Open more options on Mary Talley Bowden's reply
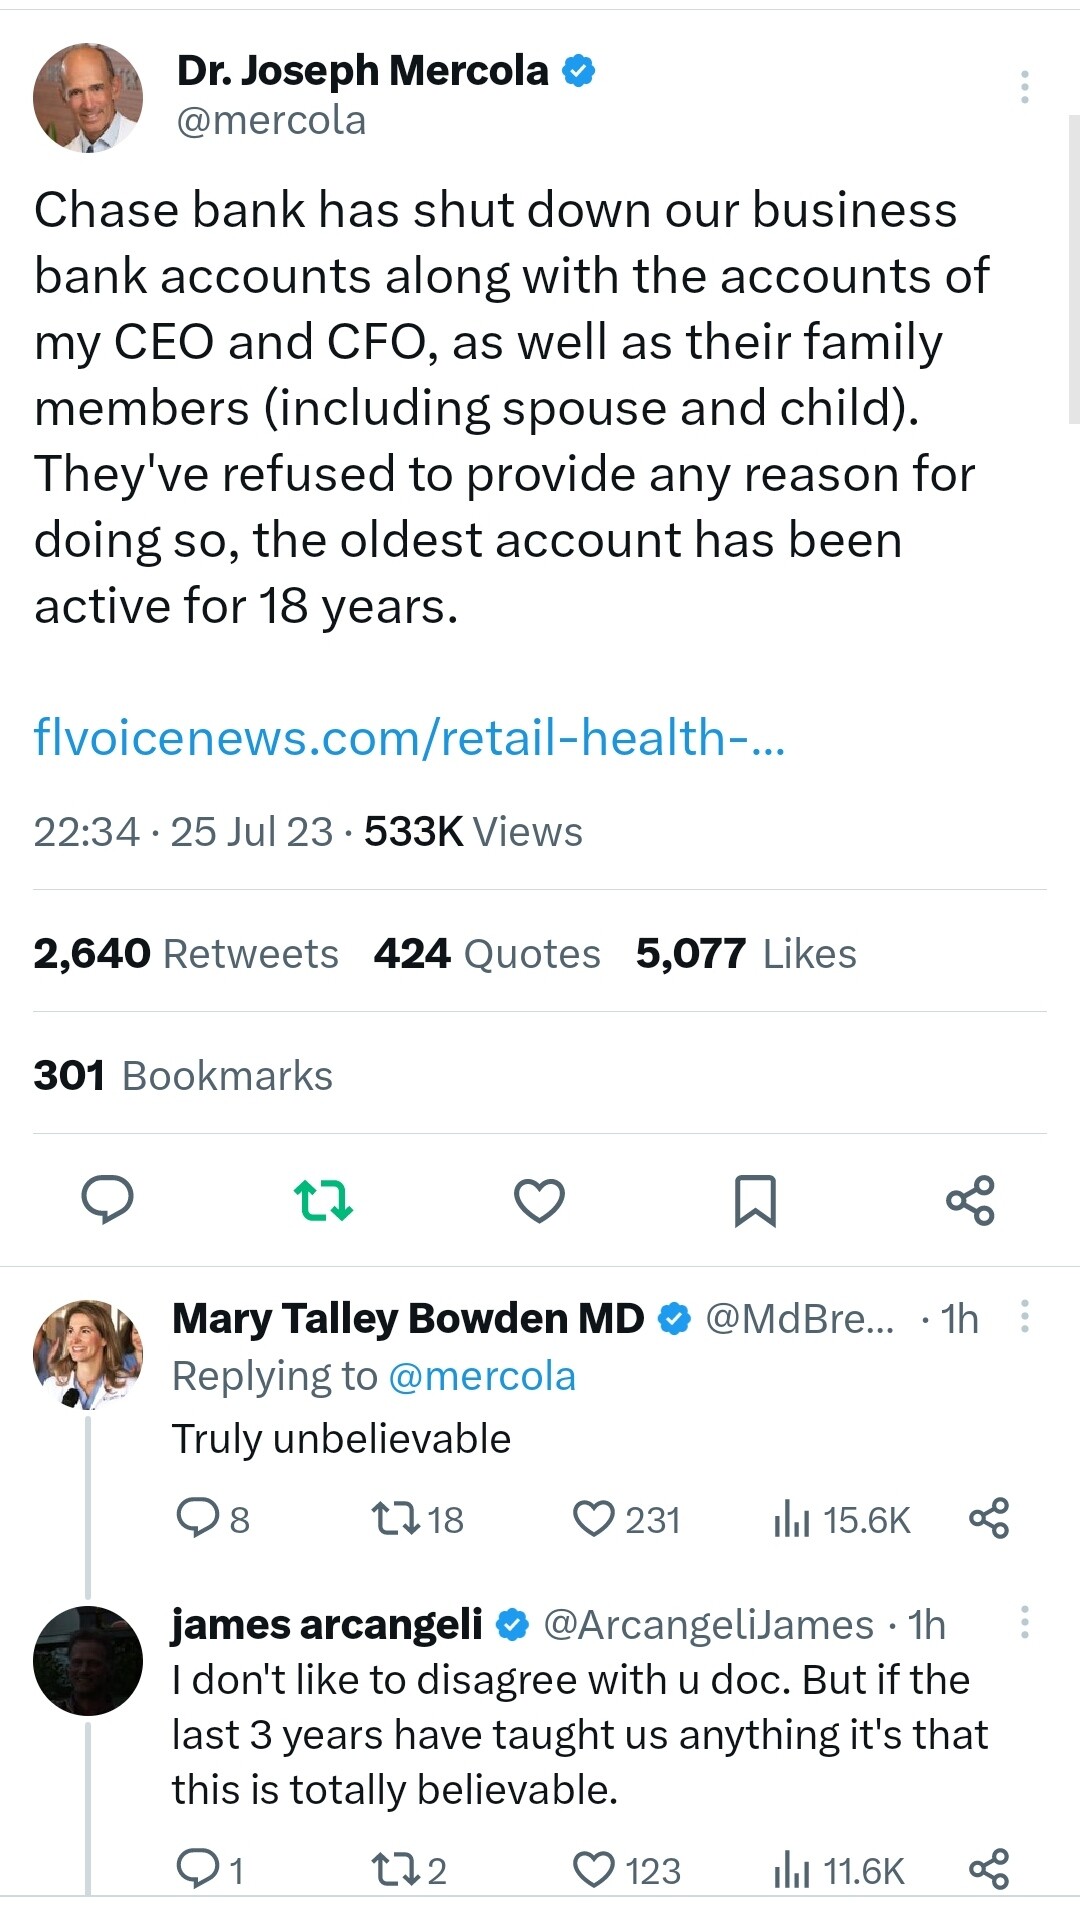The image size is (1080, 1908). point(1024,1316)
